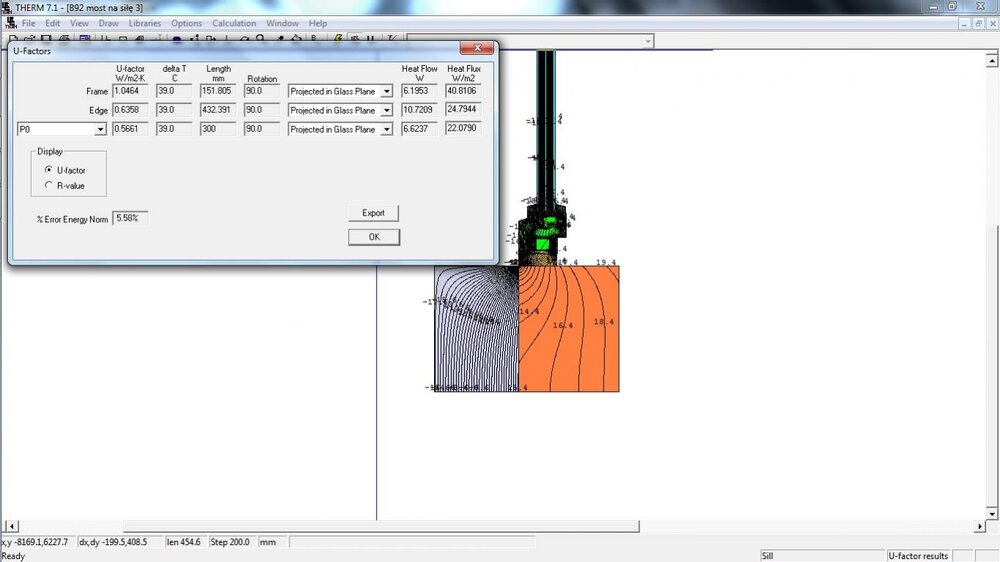Open the Libraries menu

coord(146,23)
